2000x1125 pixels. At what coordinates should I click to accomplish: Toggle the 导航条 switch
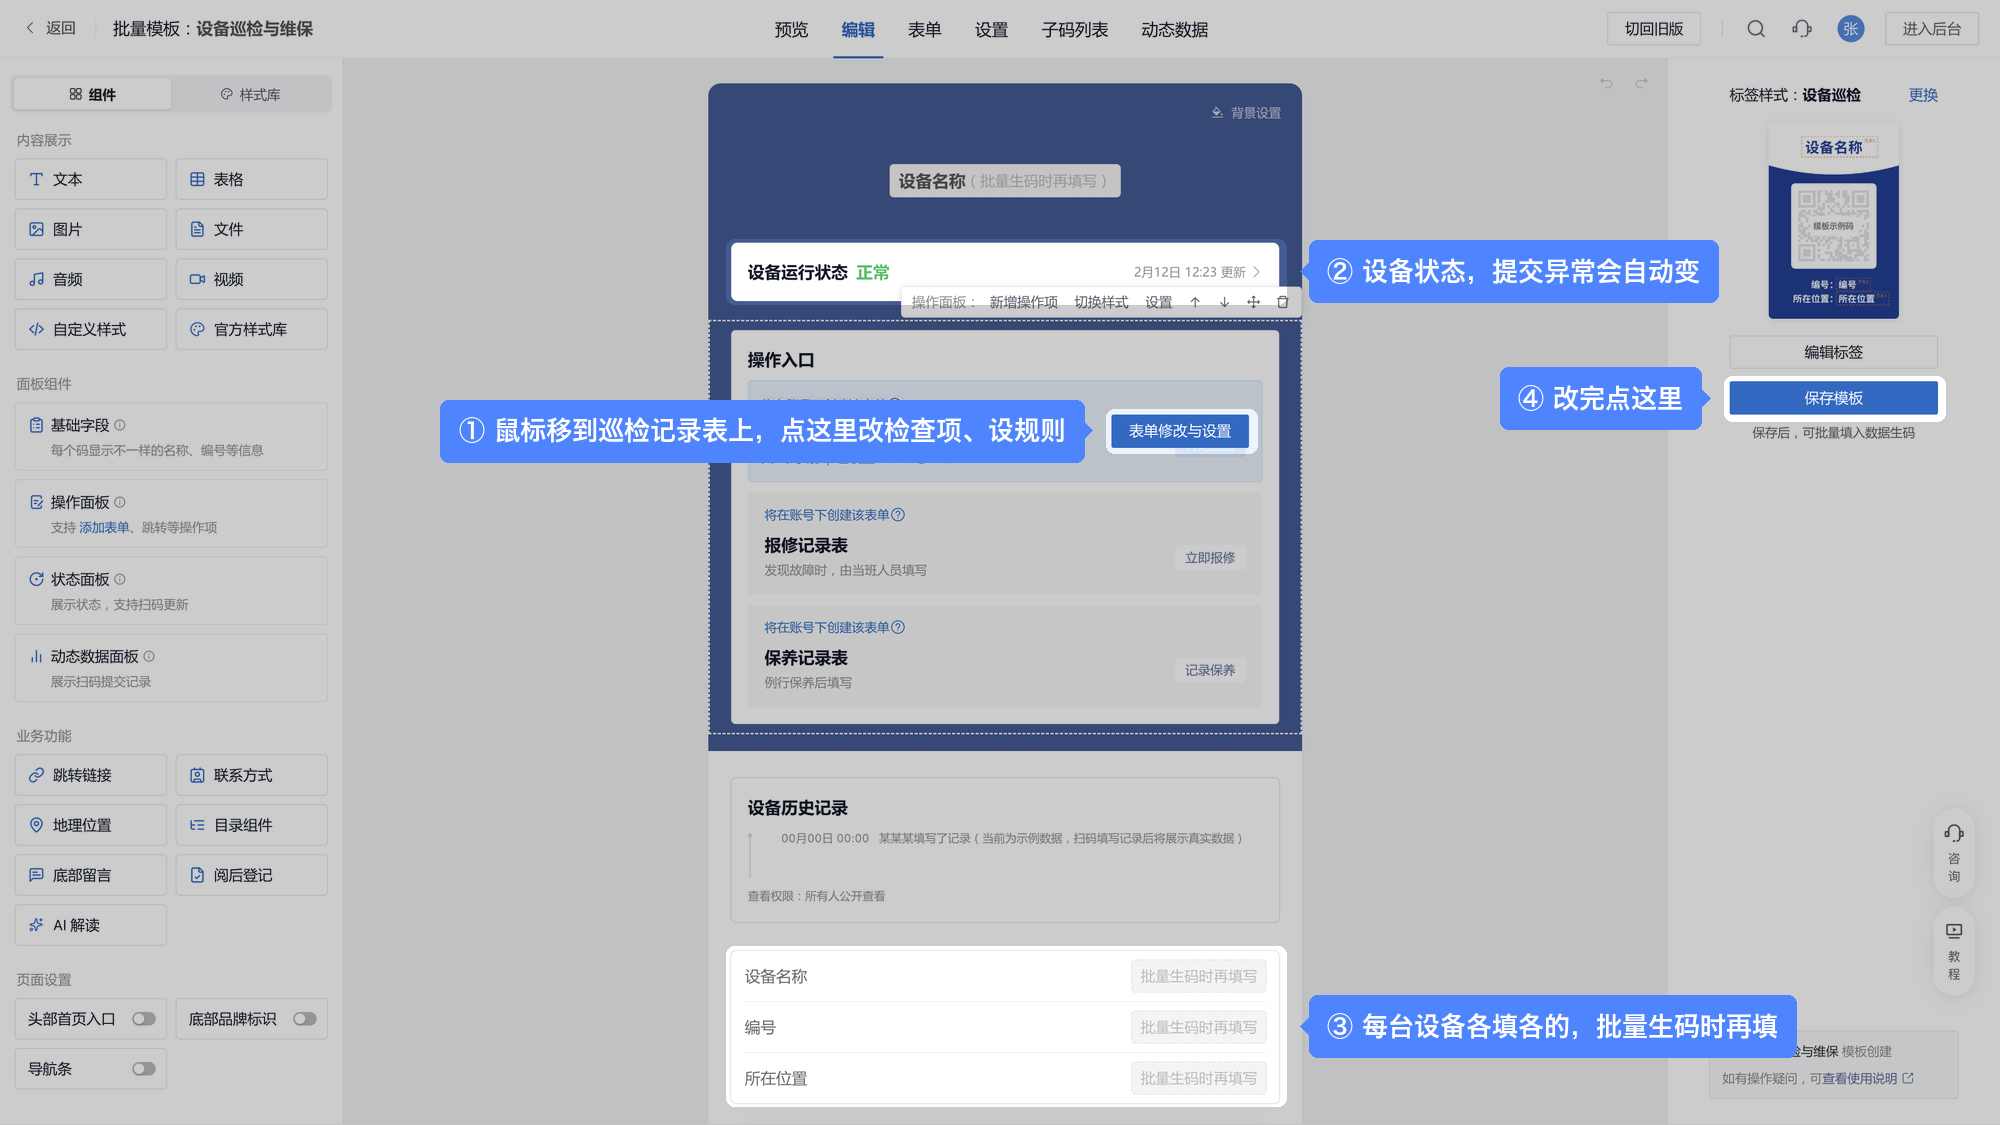[144, 1069]
